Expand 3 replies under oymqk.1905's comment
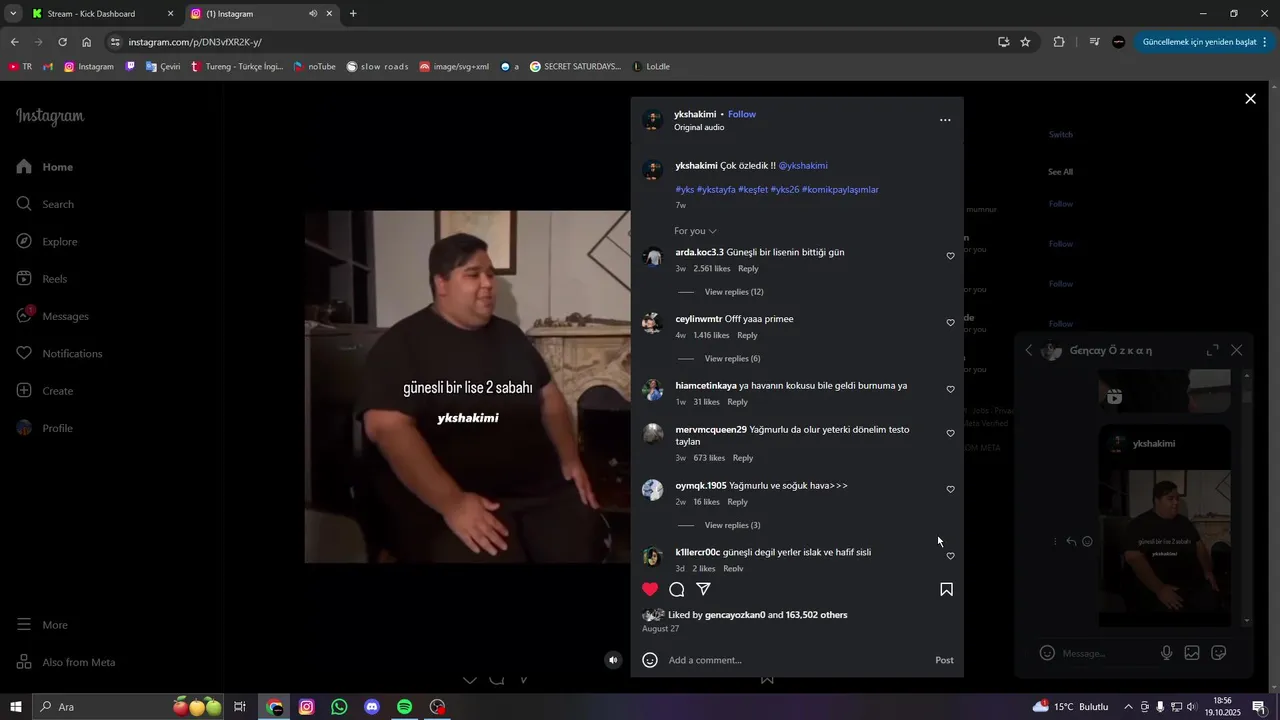This screenshot has height=720, width=1280. 732,526
